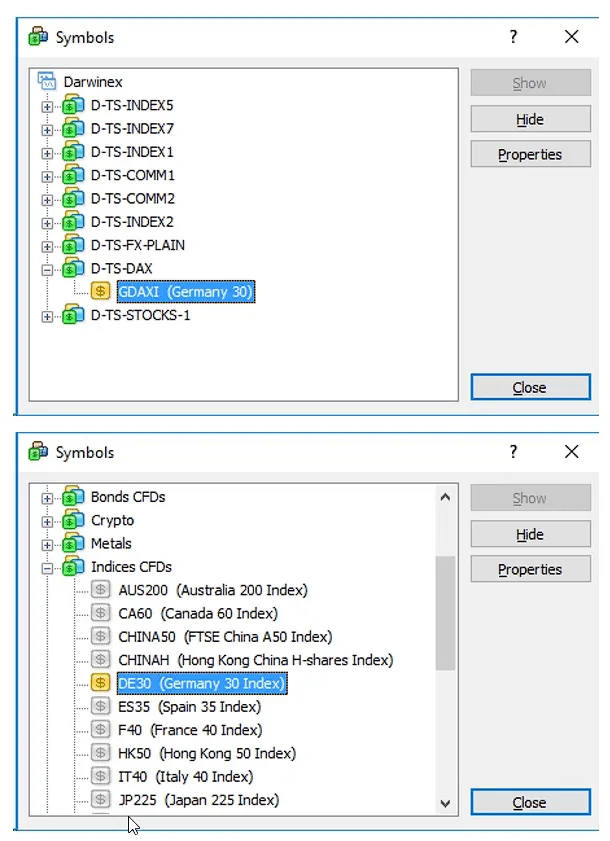Screen dimensions: 610x841
Task: Click Hide in the Indices CFDs dialog
Action: pos(531,534)
